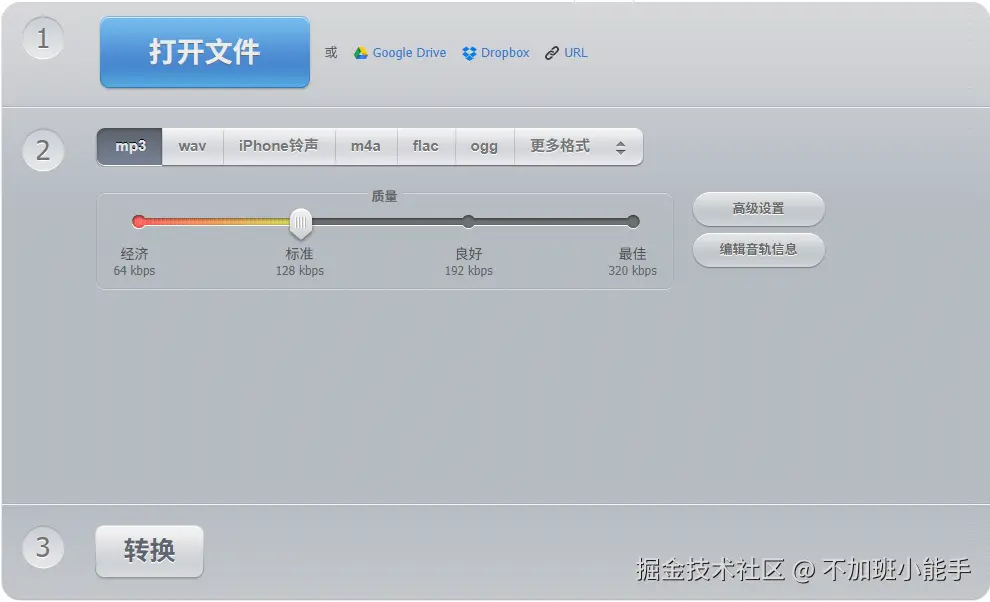
Task: Set quality to the 良好 slider stop
Action: pos(468,221)
